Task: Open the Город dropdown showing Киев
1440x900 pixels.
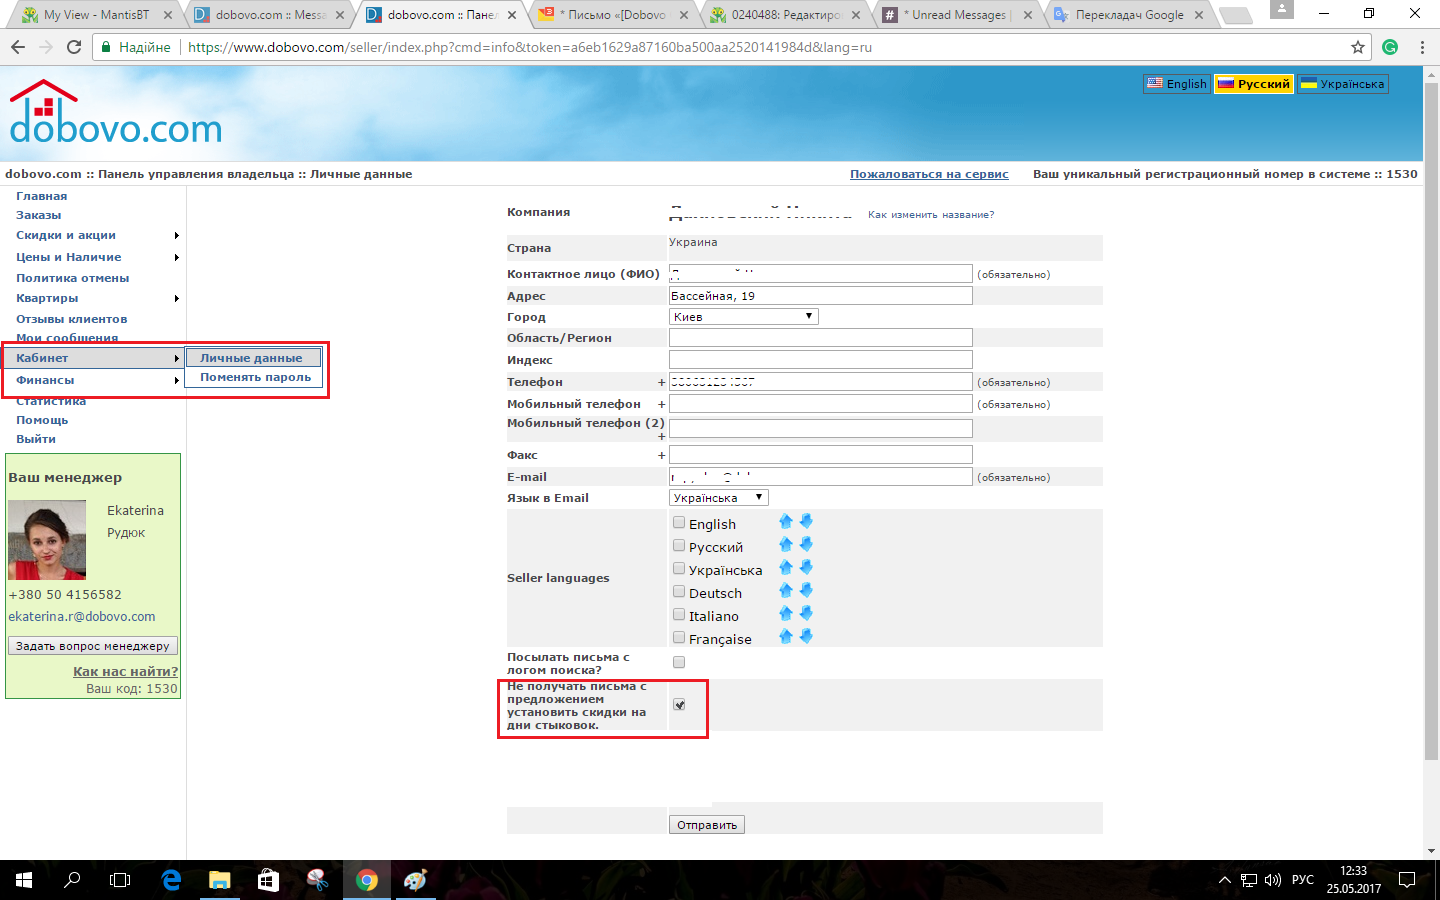Action: click(743, 316)
